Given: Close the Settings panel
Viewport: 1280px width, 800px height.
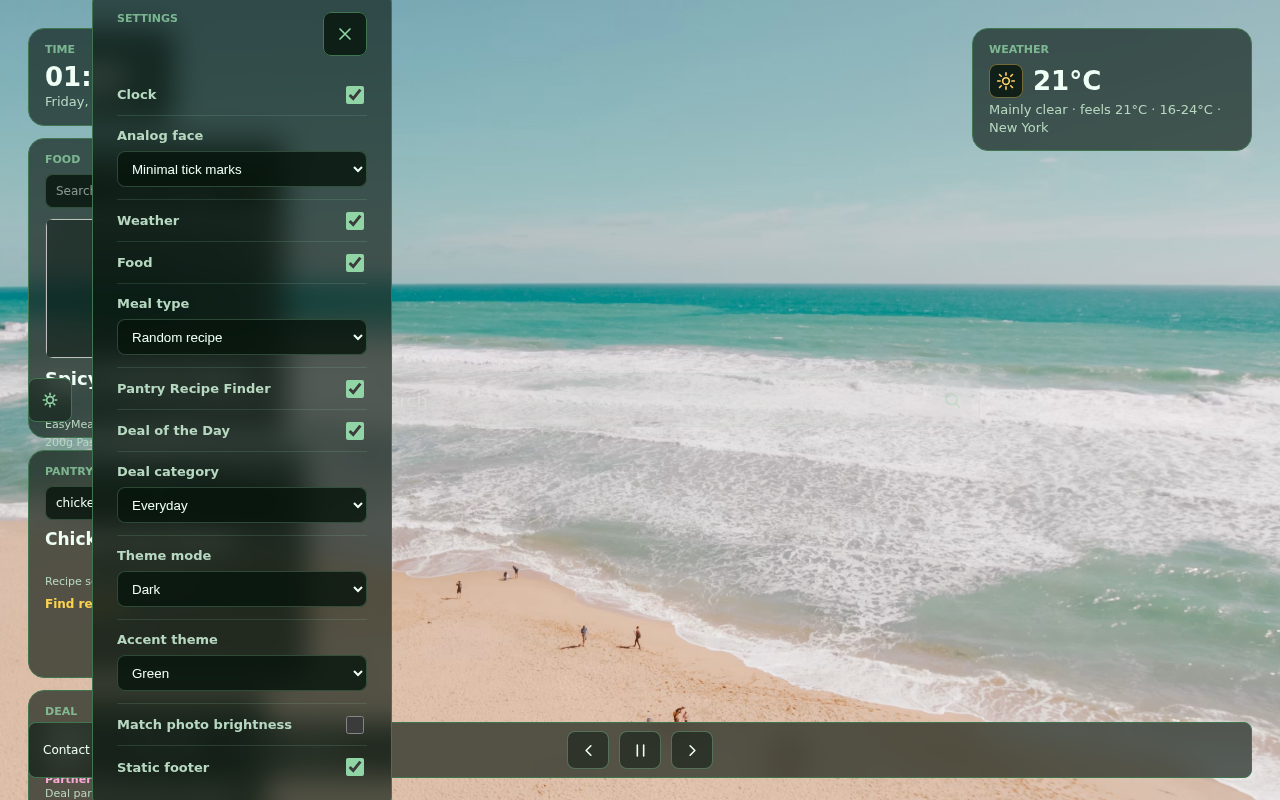Looking at the screenshot, I should (x=345, y=34).
